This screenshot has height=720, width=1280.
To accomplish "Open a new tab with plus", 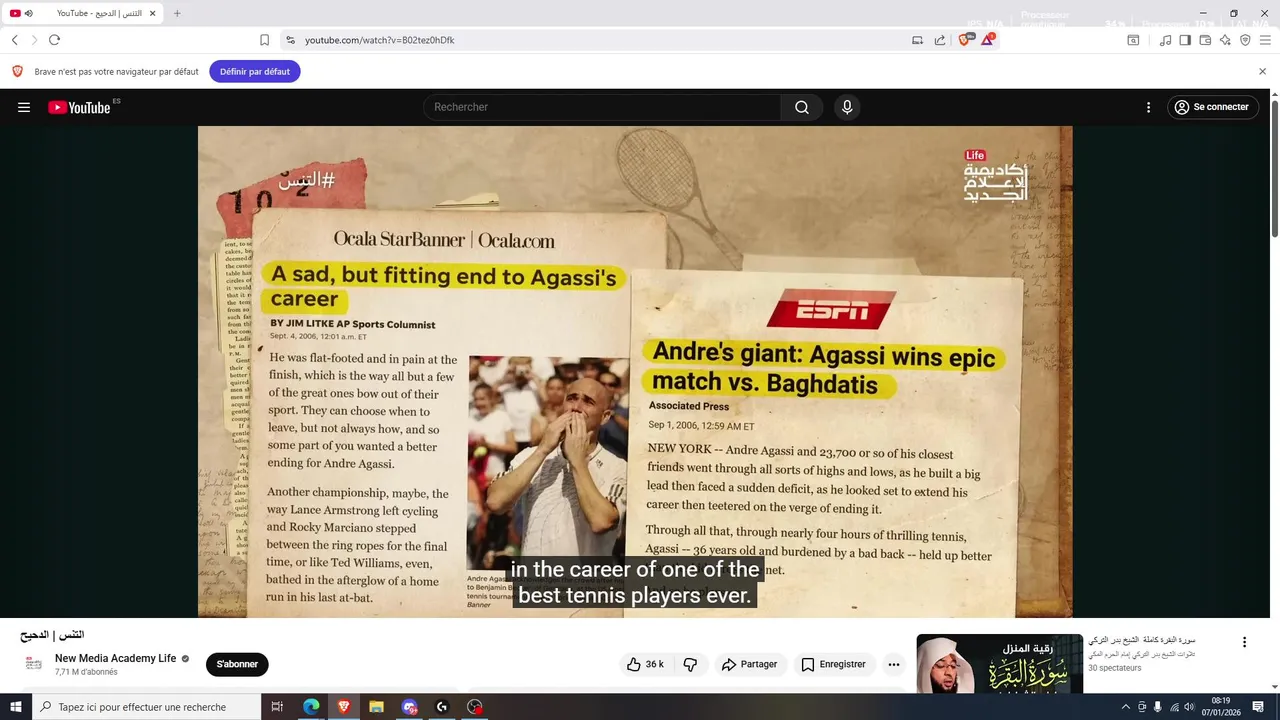I will (177, 13).
